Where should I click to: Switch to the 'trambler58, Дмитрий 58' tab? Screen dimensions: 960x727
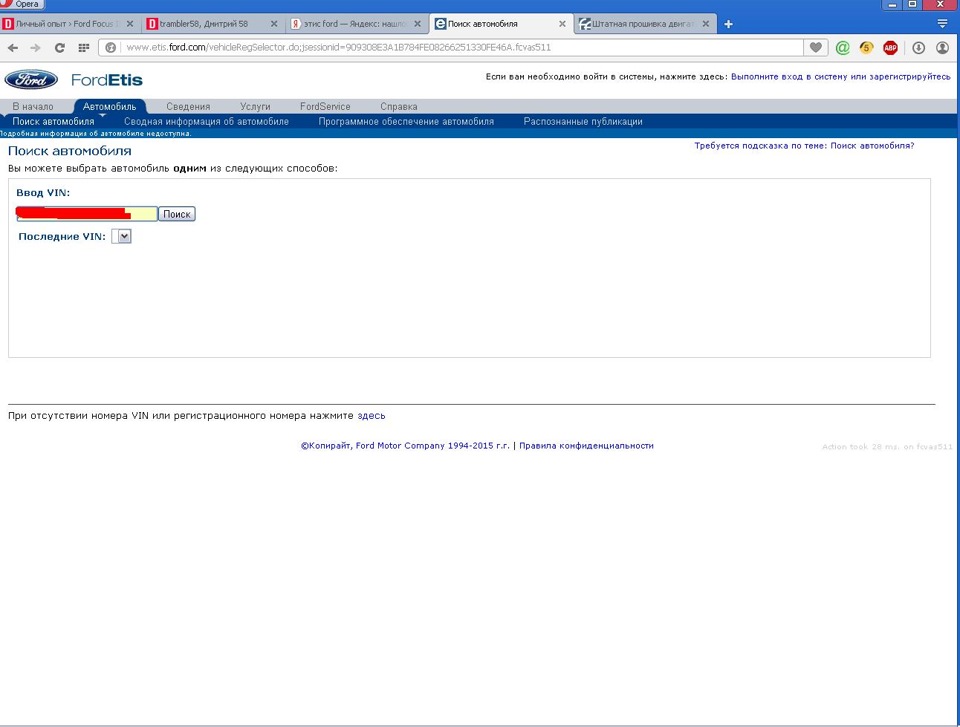pos(212,24)
